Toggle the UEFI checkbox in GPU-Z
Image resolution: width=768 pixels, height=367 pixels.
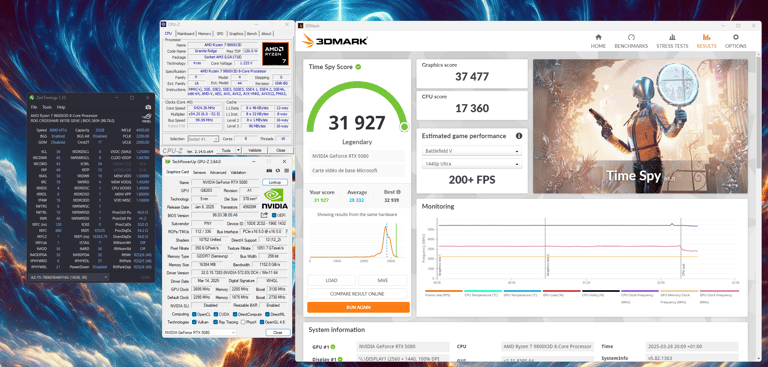pyautogui.click(x=274, y=215)
